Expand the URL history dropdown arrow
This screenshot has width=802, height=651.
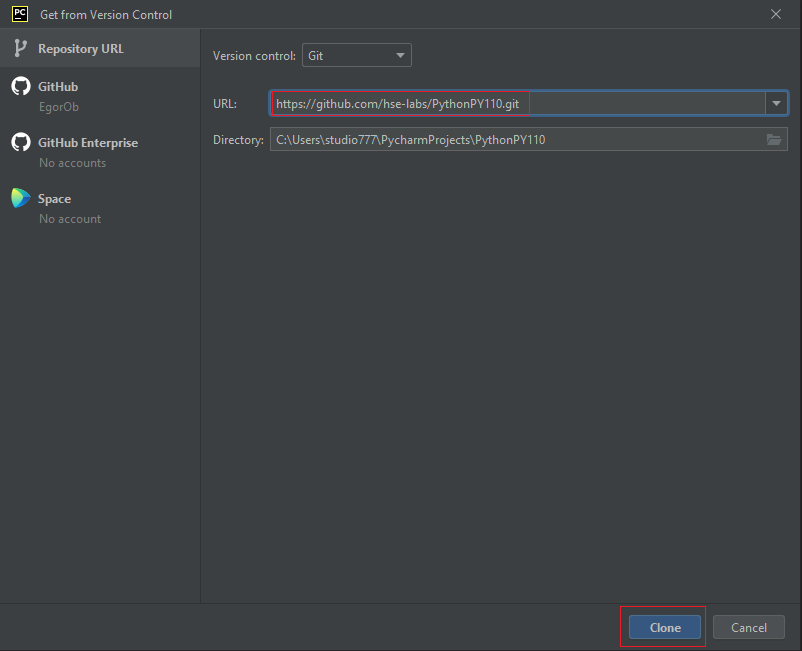[776, 104]
